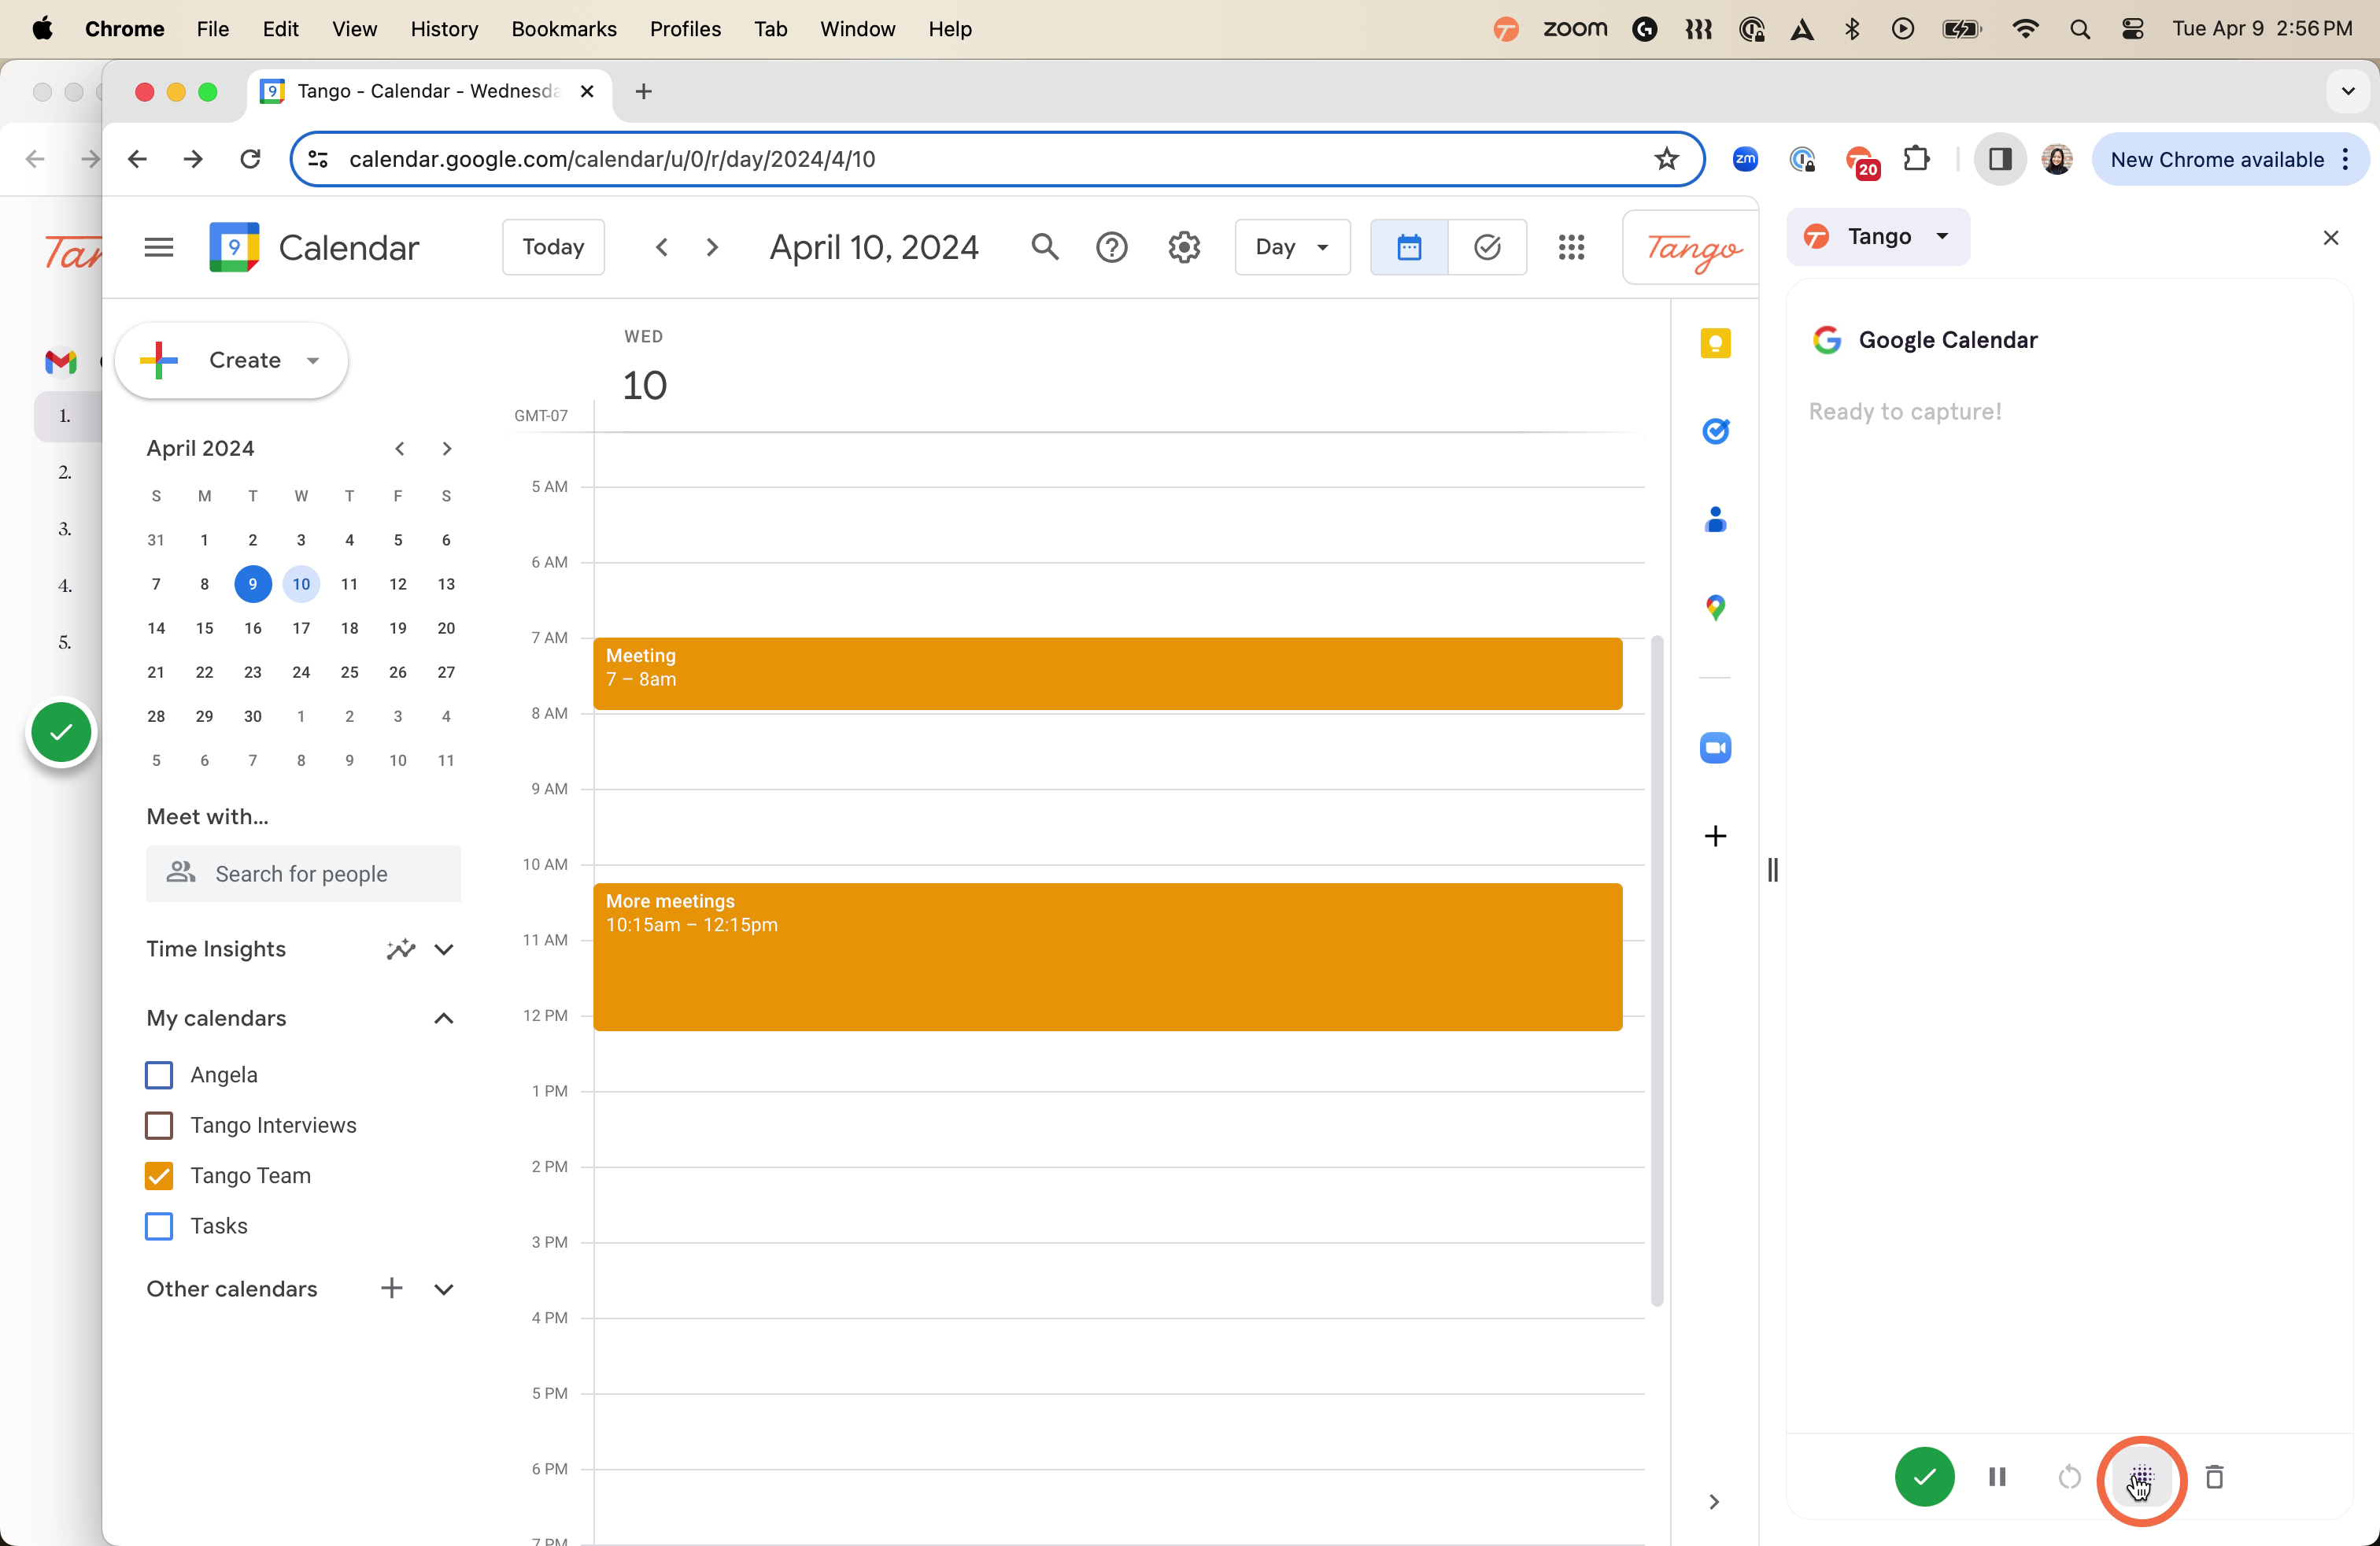The height and width of the screenshot is (1546, 2380).
Task: Open the Profiles menu in menu bar
Action: click(685, 29)
